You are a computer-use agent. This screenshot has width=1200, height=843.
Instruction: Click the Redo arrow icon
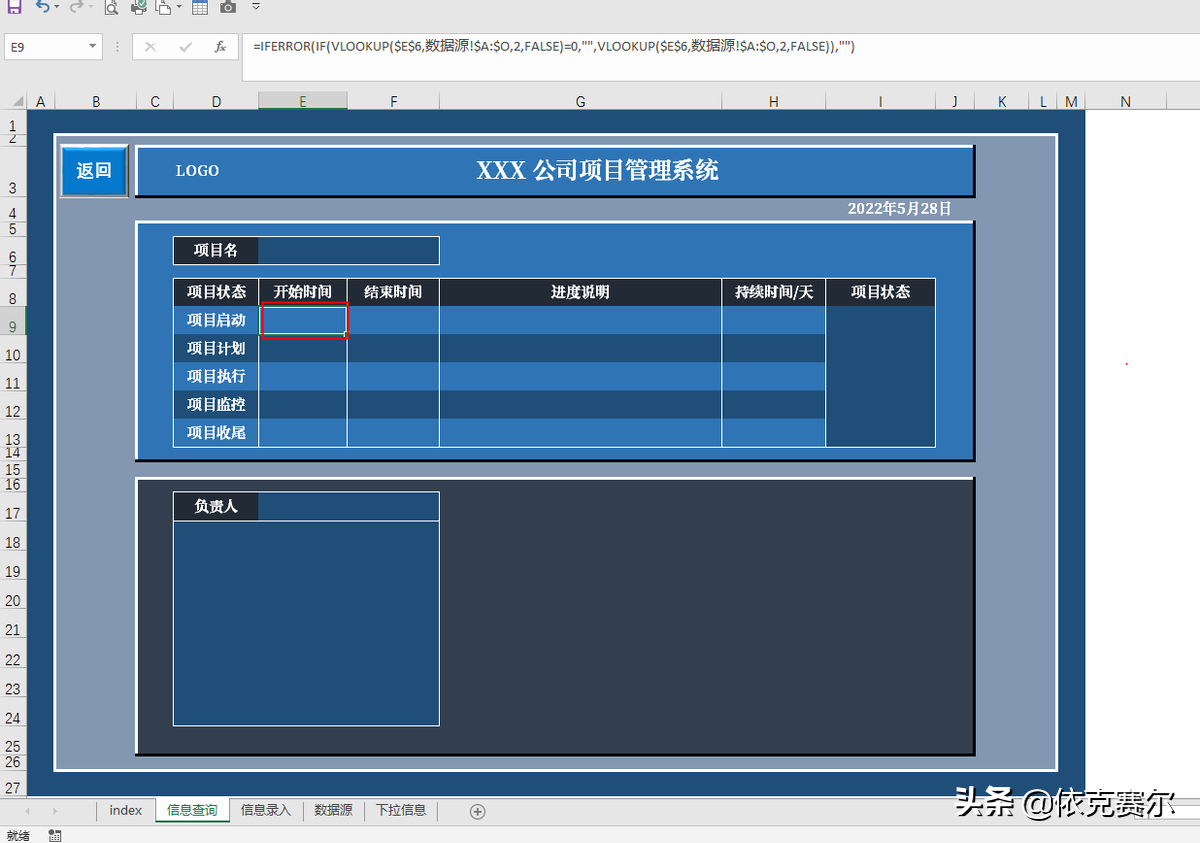pos(75,6)
